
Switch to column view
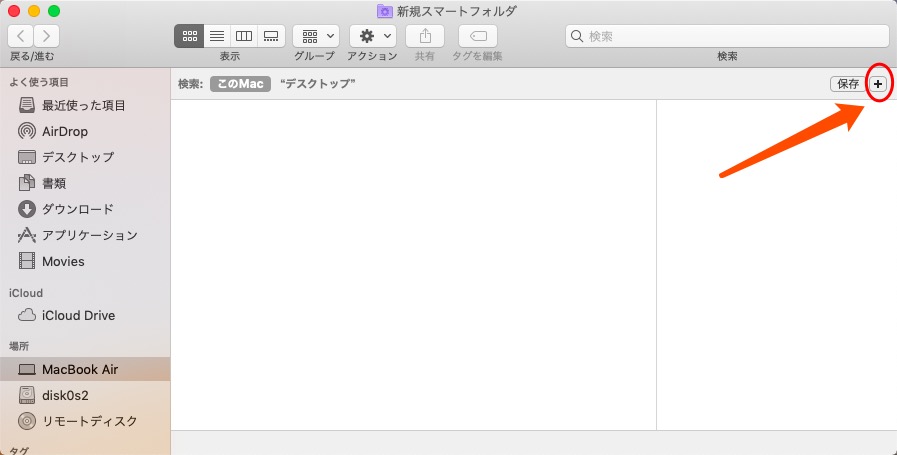tap(244, 36)
